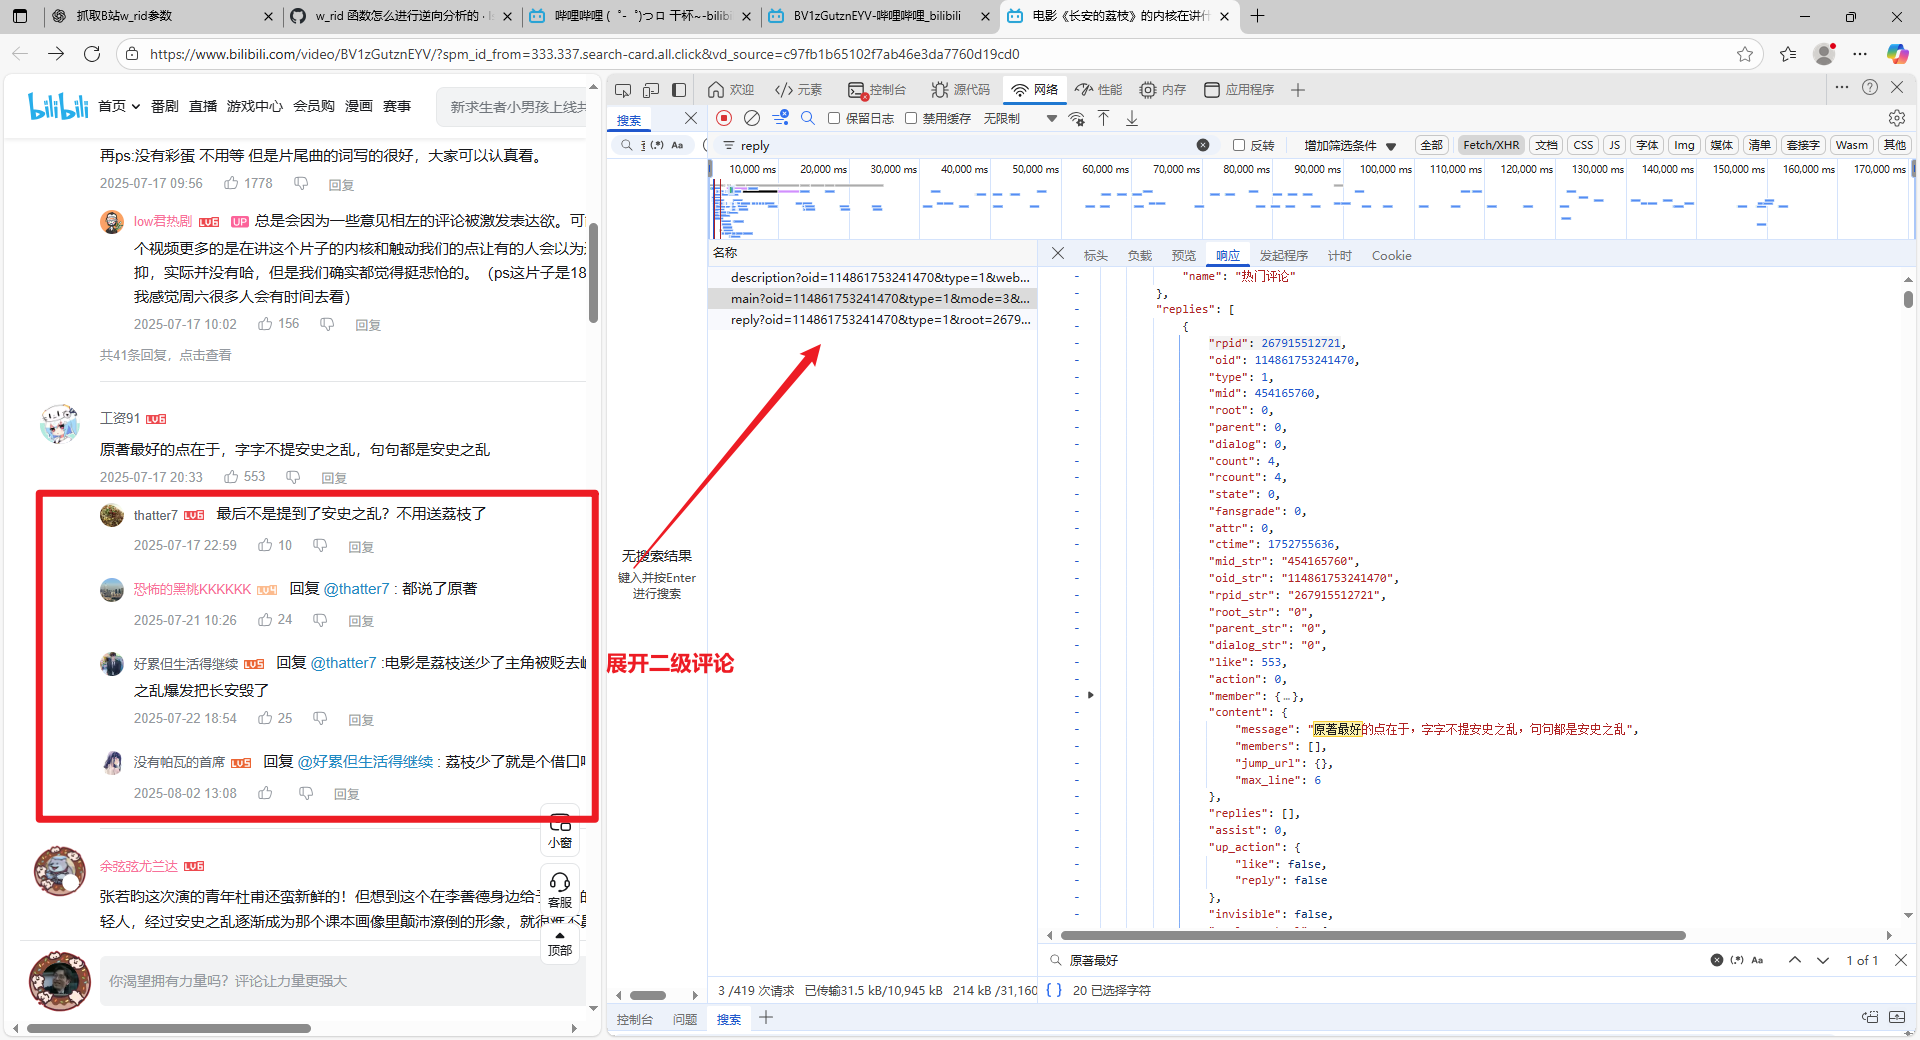Select the description?oid request row

(872, 277)
